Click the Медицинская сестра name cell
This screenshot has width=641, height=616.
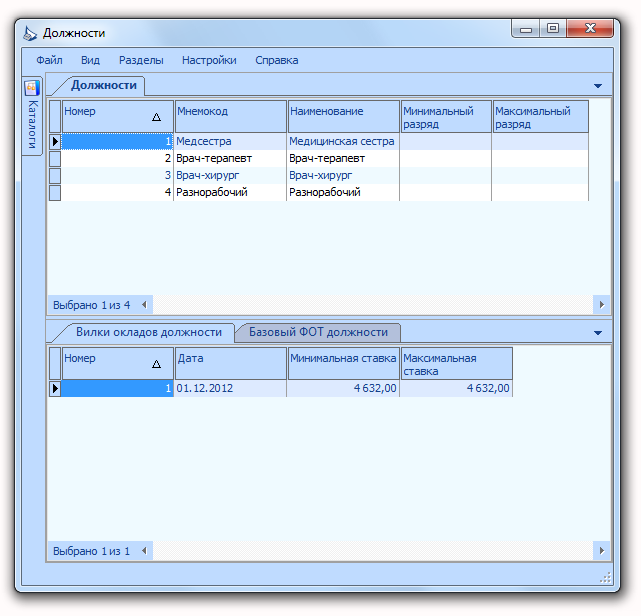click(x=343, y=141)
